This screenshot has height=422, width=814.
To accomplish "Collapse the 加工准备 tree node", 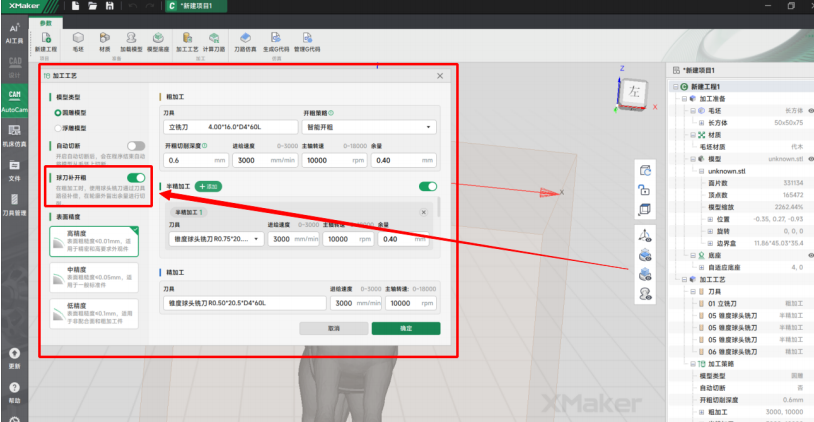I will point(685,99).
